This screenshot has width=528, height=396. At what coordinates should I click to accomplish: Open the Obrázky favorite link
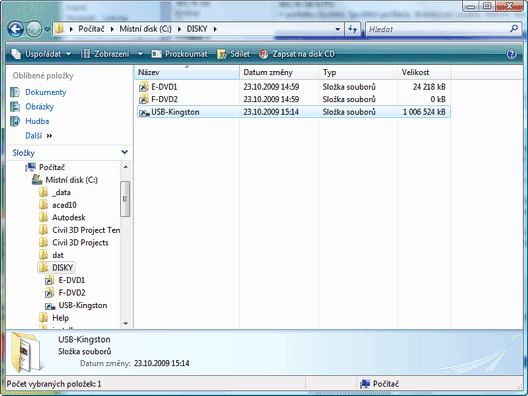pyautogui.click(x=39, y=106)
